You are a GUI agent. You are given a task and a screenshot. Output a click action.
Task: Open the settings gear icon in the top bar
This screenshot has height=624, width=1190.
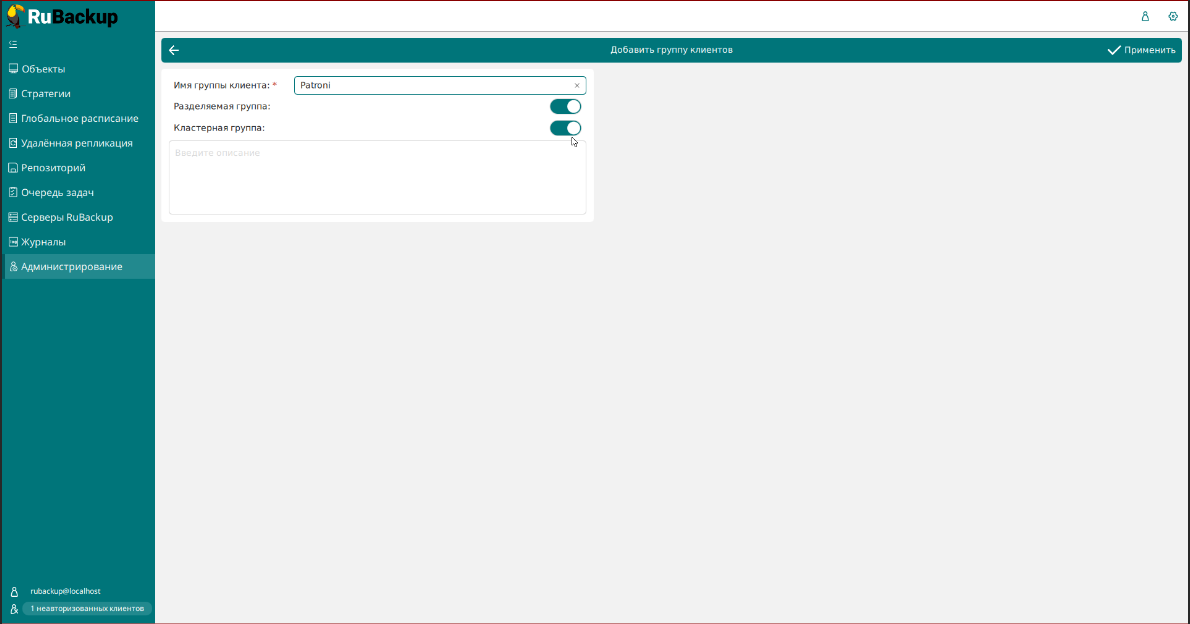[1173, 16]
